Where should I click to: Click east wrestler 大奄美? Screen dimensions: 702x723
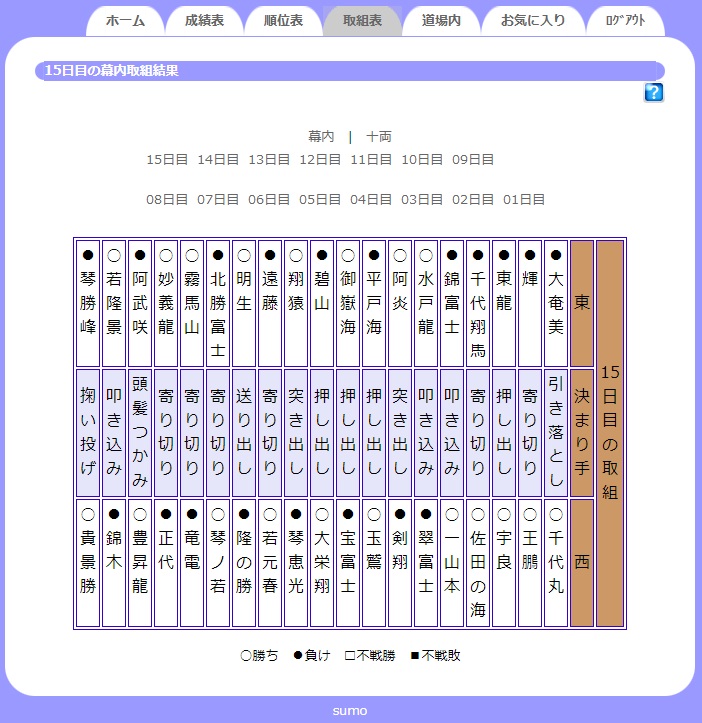point(556,303)
